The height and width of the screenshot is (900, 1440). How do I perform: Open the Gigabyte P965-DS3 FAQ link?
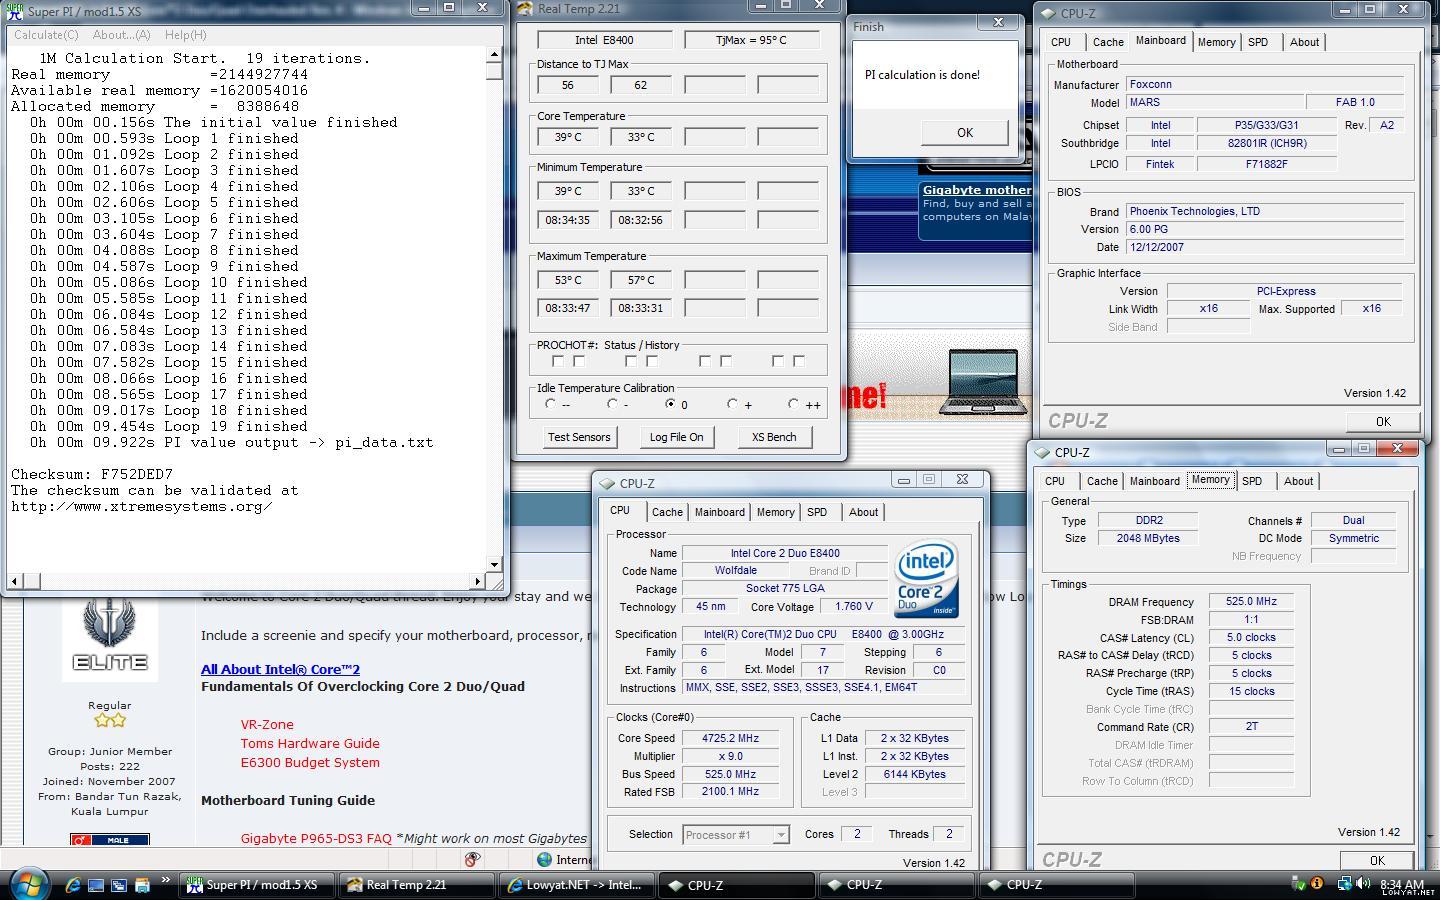(316, 838)
